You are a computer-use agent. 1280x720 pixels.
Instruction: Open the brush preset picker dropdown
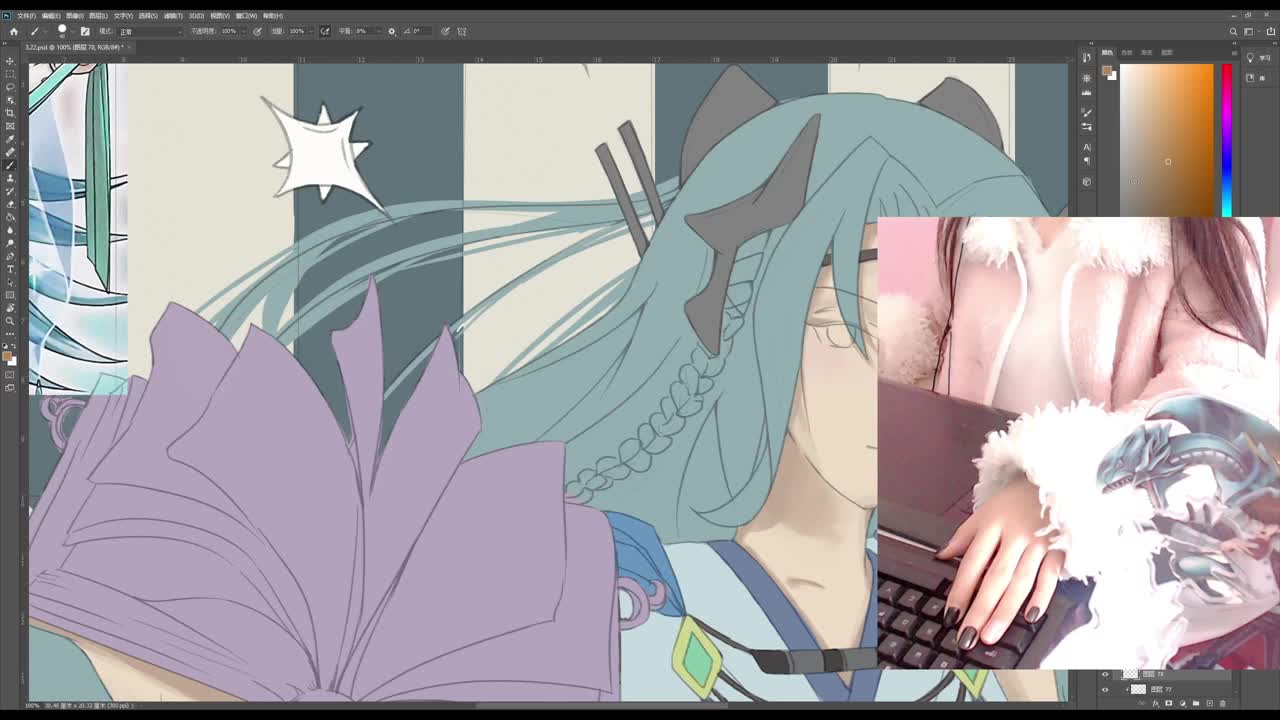[x=73, y=31]
